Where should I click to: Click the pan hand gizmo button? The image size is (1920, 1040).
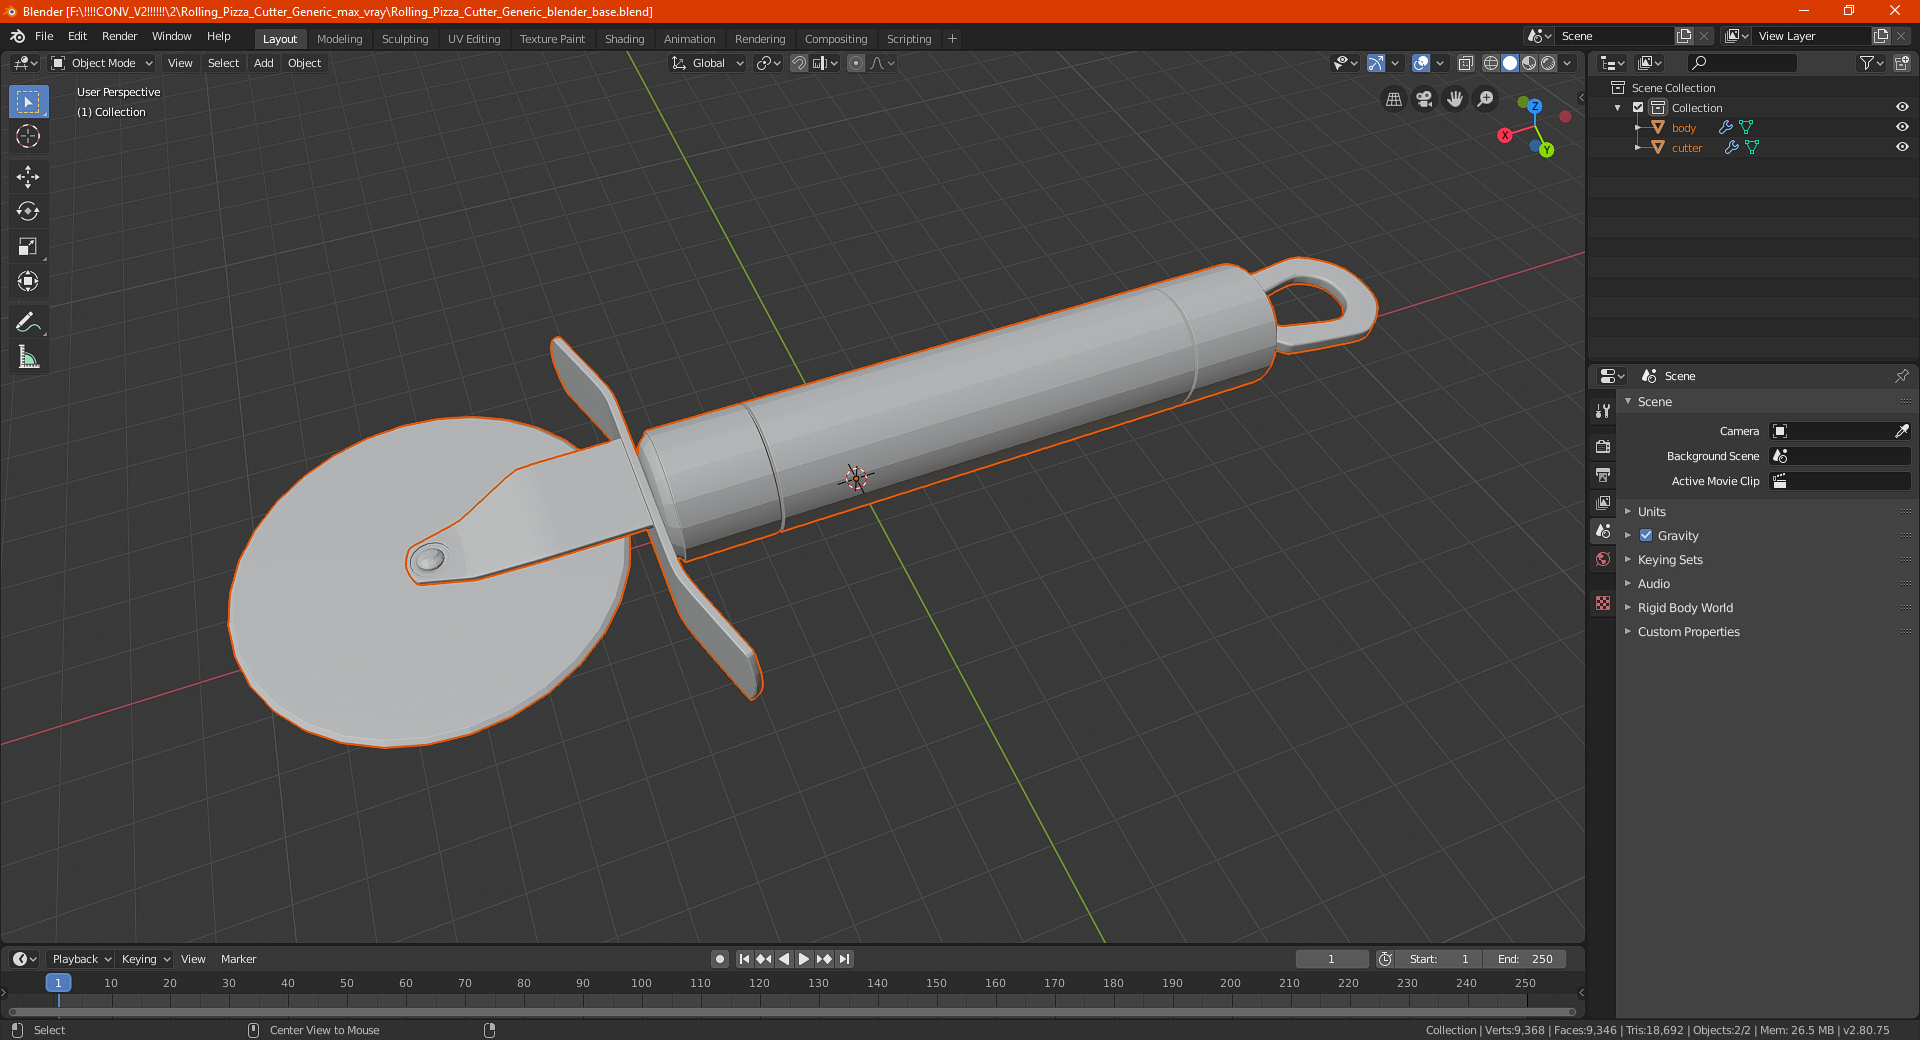[x=1455, y=99]
